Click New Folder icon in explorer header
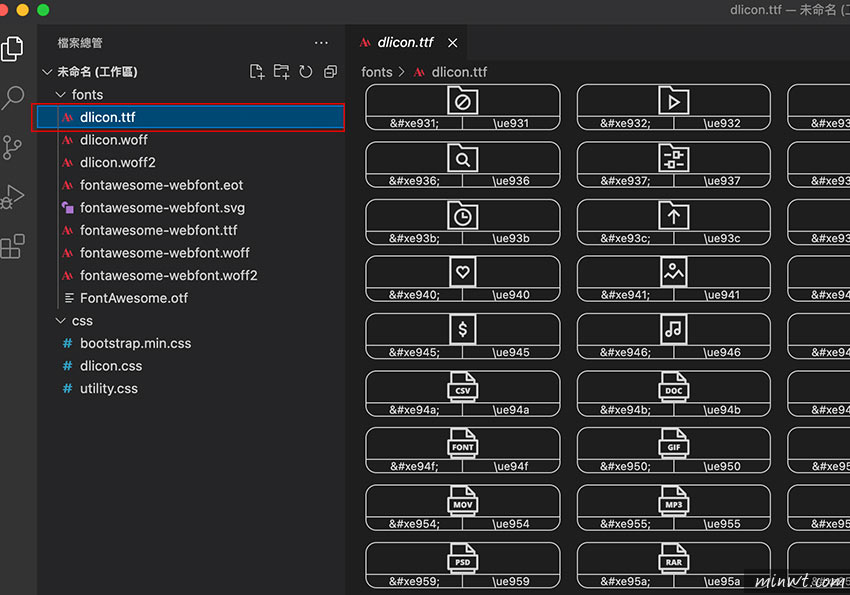 (281, 72)
